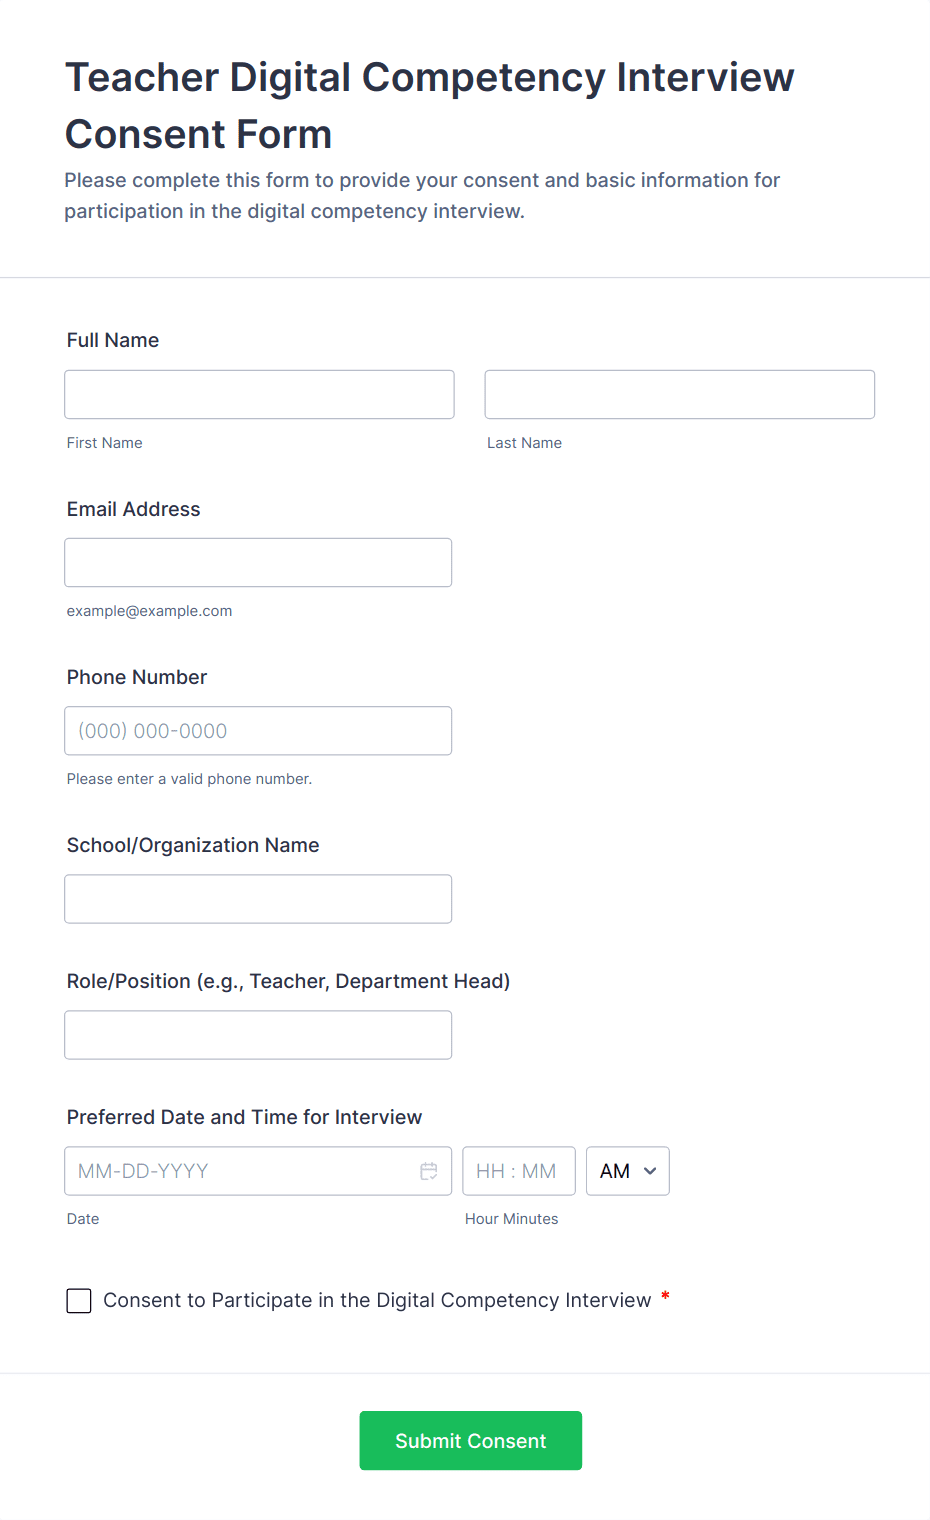Click the Last Name input field
This screenshot has width=930, height=1520.
679,395
